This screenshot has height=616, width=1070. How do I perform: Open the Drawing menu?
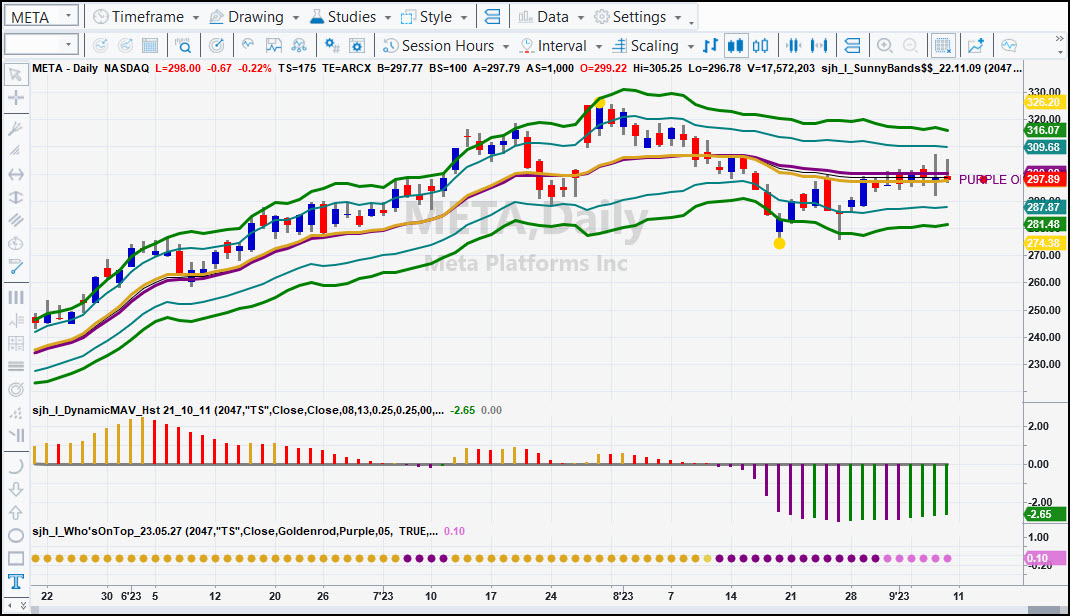click(x=254, y=17)
